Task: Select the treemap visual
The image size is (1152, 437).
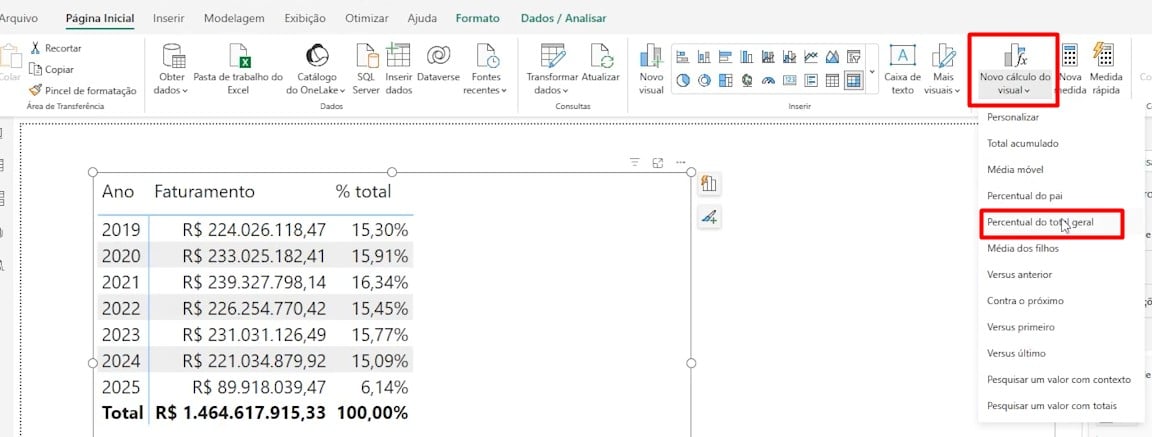Action: pos(725,80)
